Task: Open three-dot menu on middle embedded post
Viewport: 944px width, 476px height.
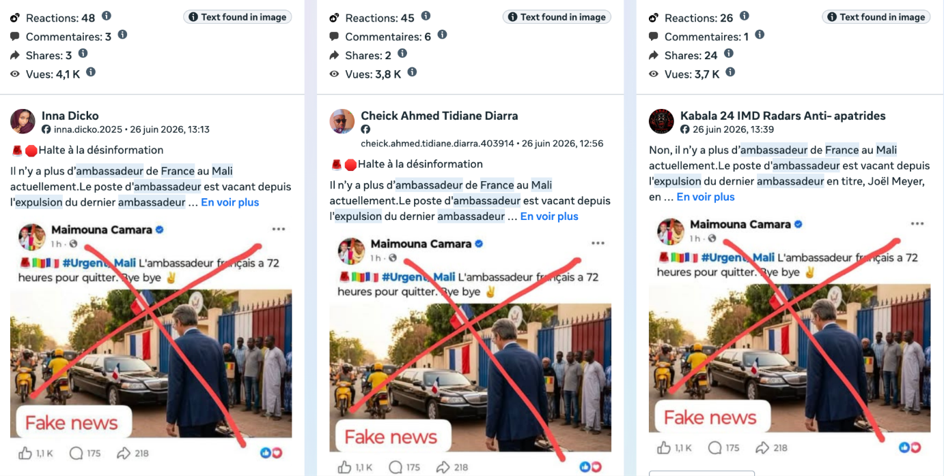Action: (x=598, y=244)
